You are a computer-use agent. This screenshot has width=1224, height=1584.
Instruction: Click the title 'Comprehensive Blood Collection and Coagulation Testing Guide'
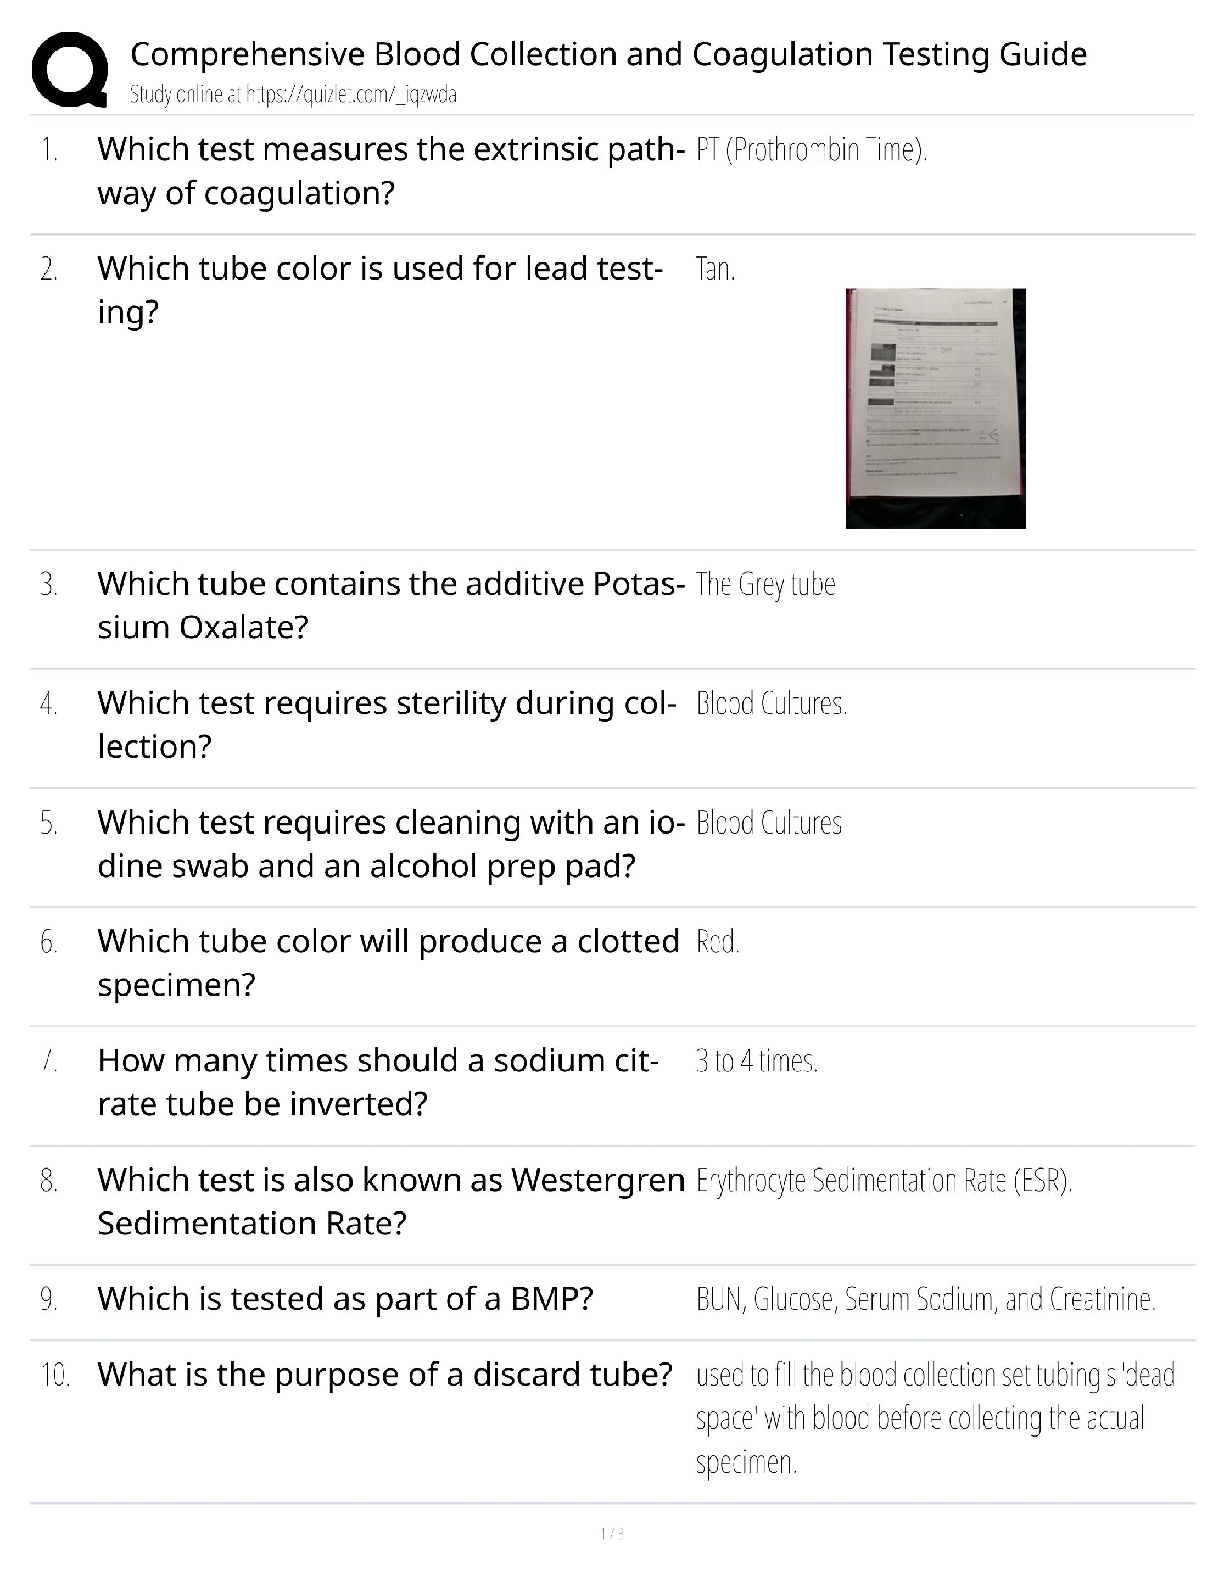(608, 53)
